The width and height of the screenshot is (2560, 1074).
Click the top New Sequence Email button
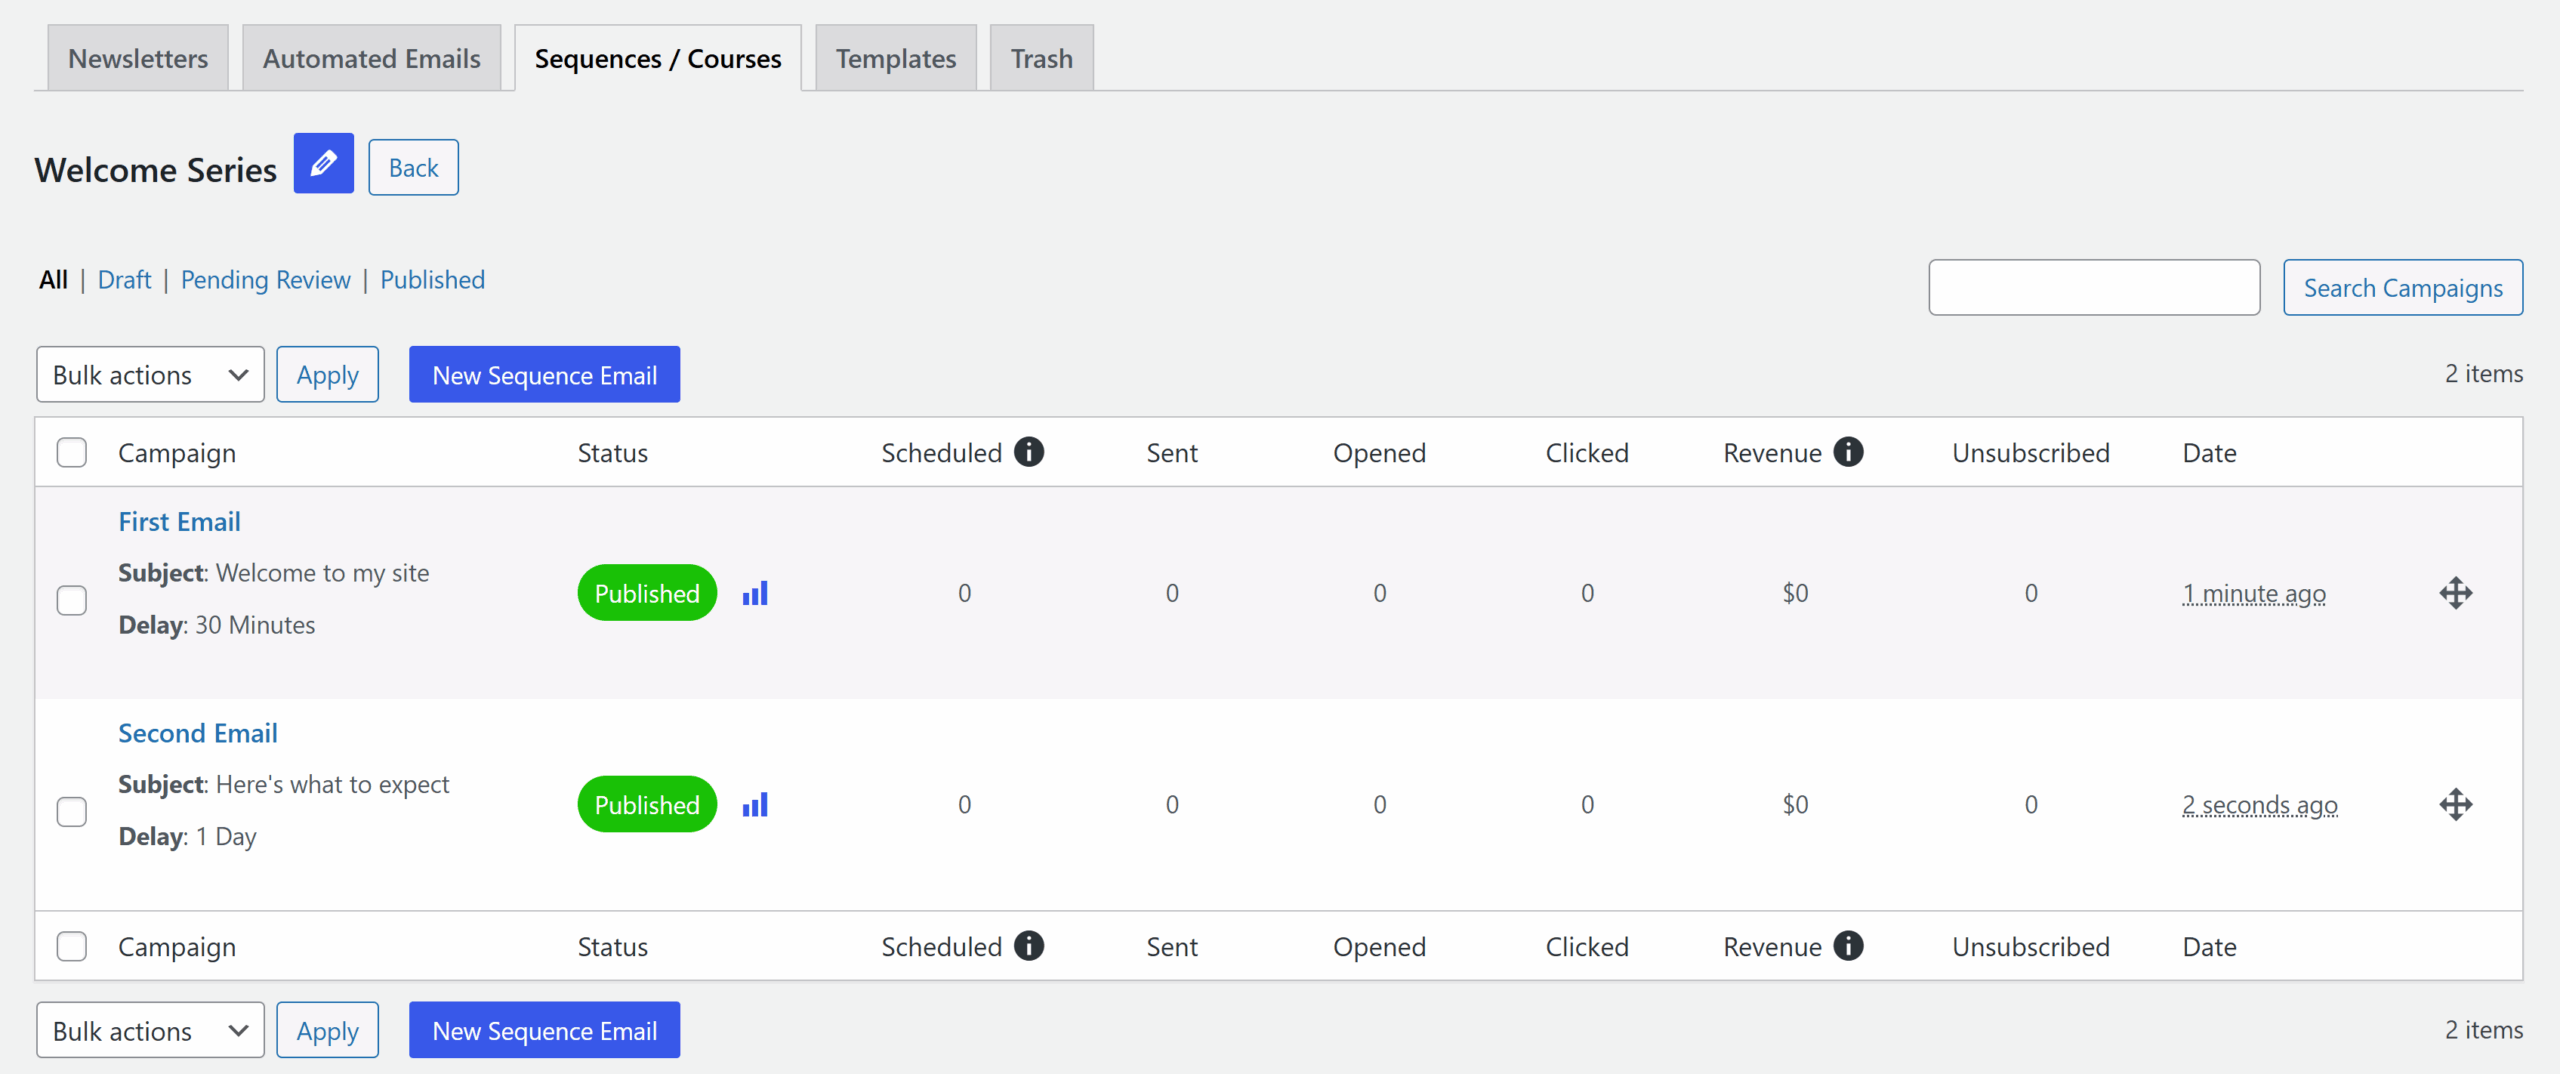point(544,375)
